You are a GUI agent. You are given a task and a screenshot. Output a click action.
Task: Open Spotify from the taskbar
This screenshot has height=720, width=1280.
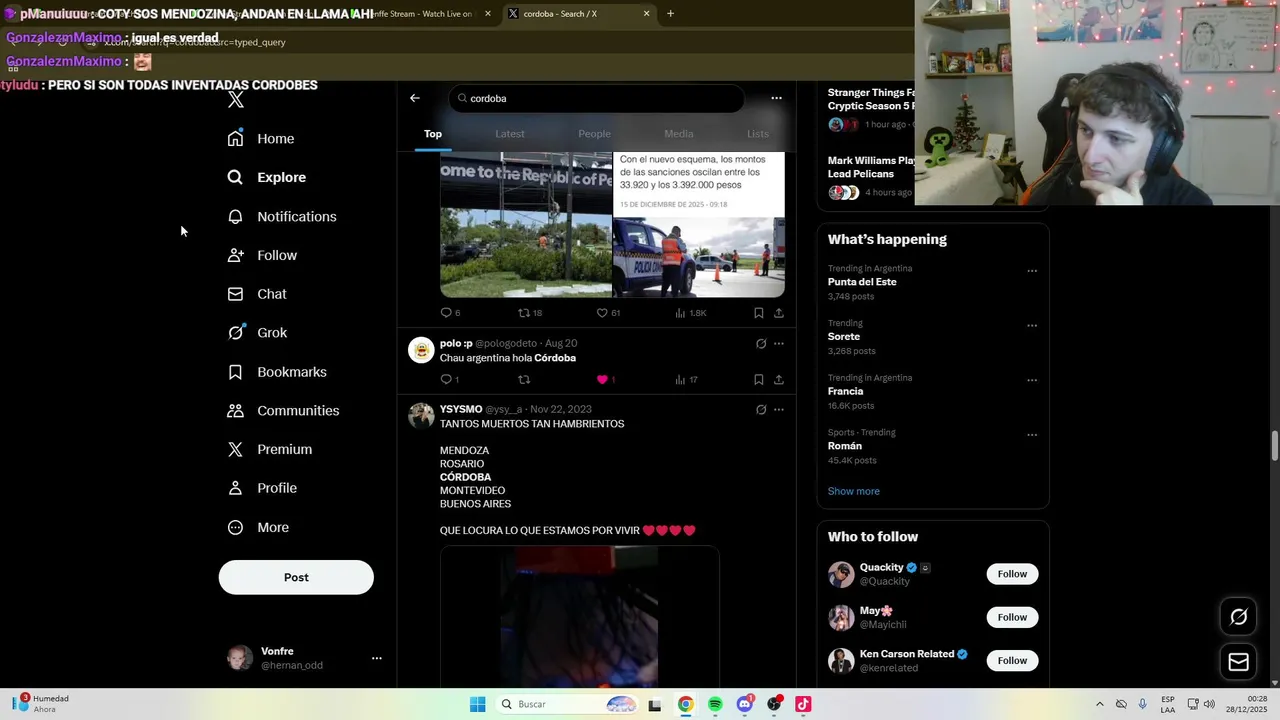tap(715, 704)
